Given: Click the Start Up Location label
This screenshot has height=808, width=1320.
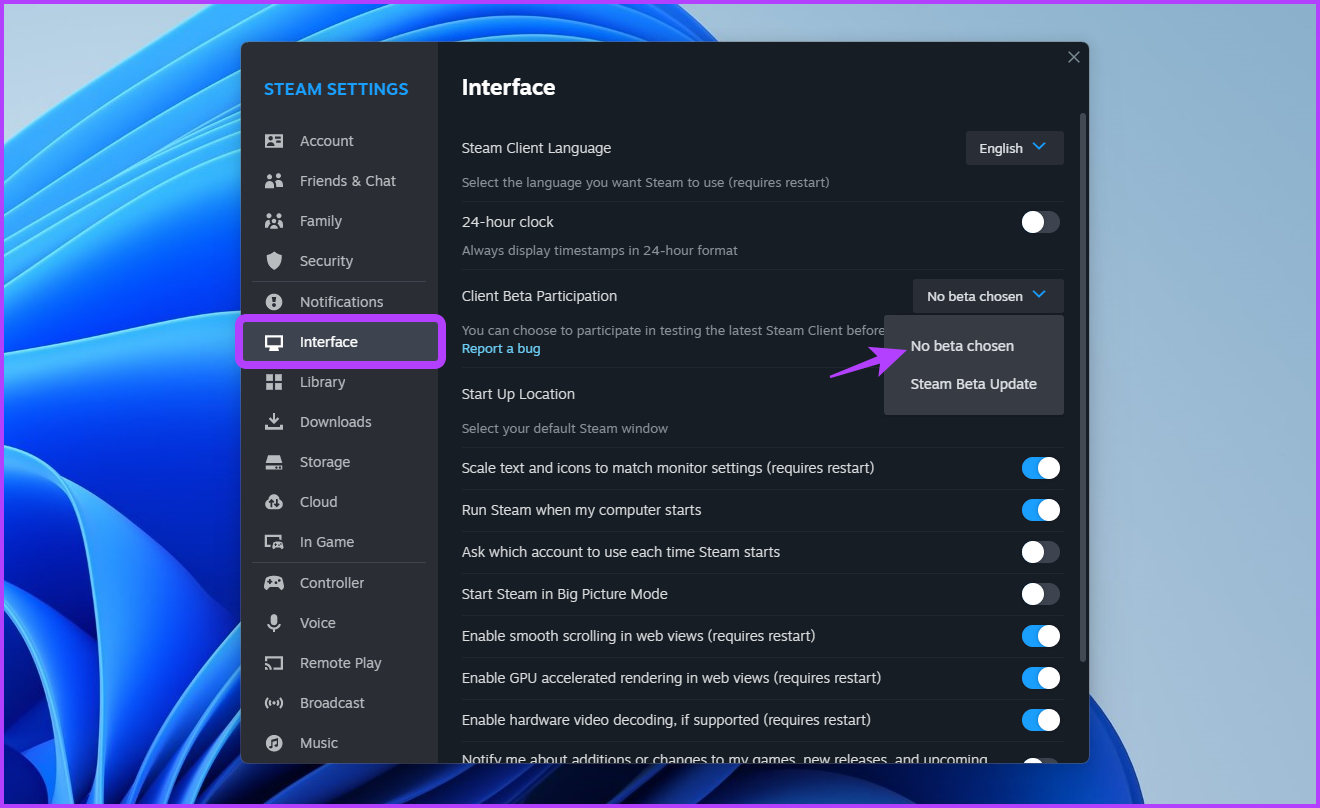Looking at the screenshot, I should click(518, 394).
